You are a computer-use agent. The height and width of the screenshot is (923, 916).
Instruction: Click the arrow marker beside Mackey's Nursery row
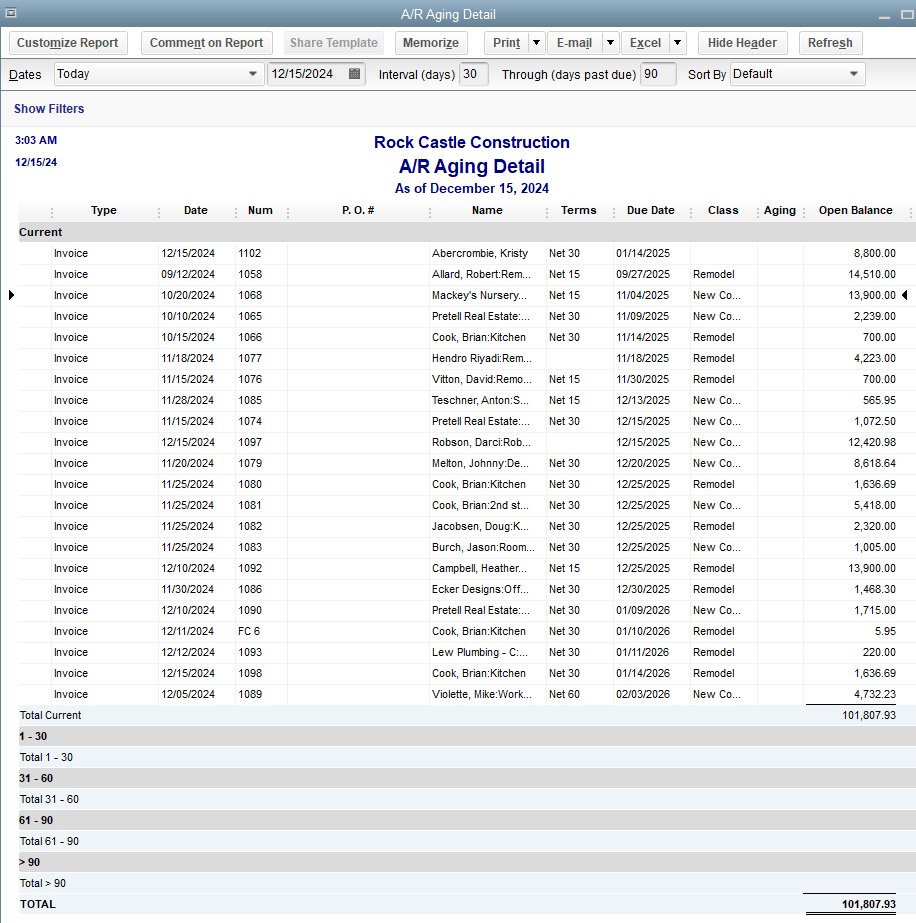[10, 295]
